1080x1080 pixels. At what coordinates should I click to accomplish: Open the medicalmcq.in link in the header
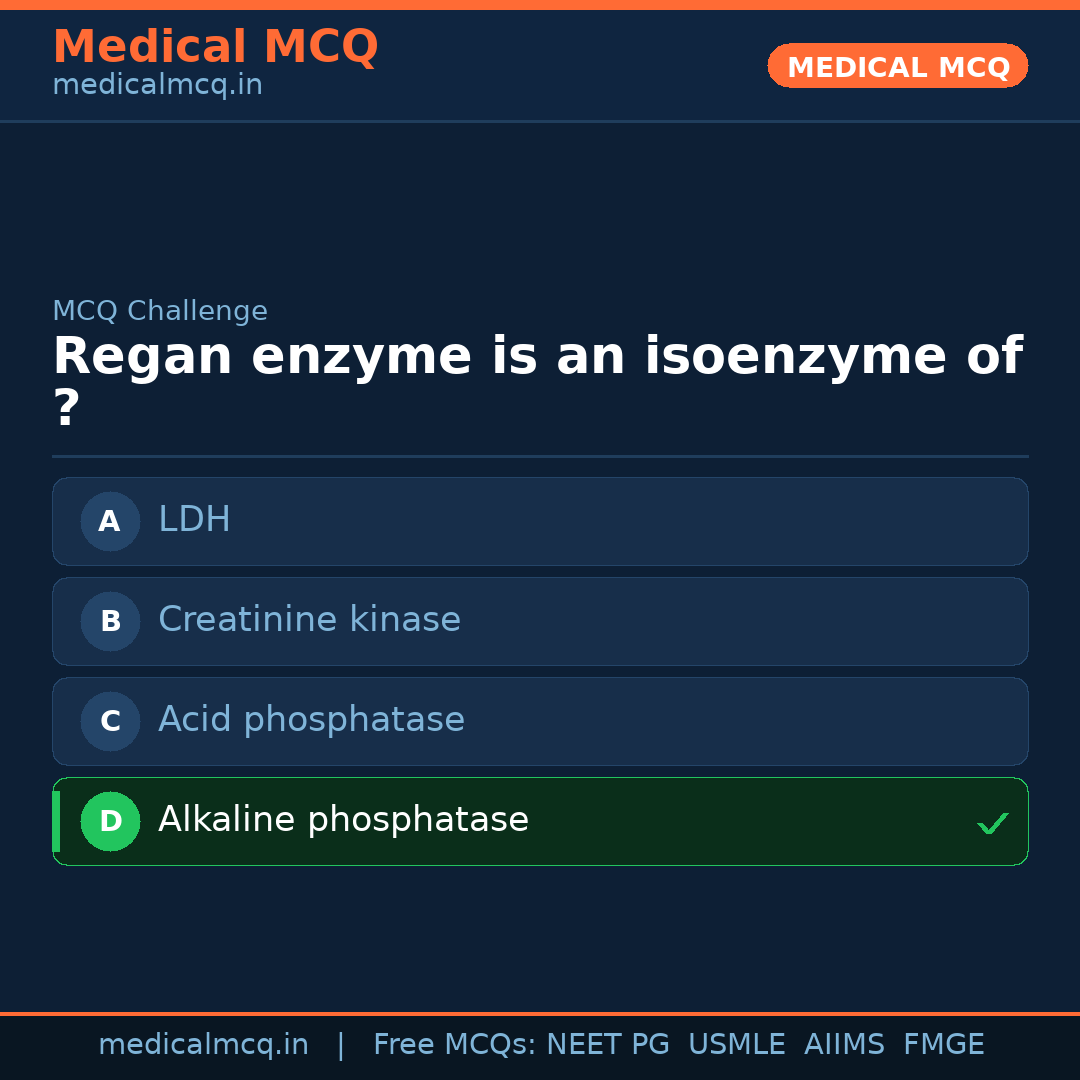click(157, 86)
